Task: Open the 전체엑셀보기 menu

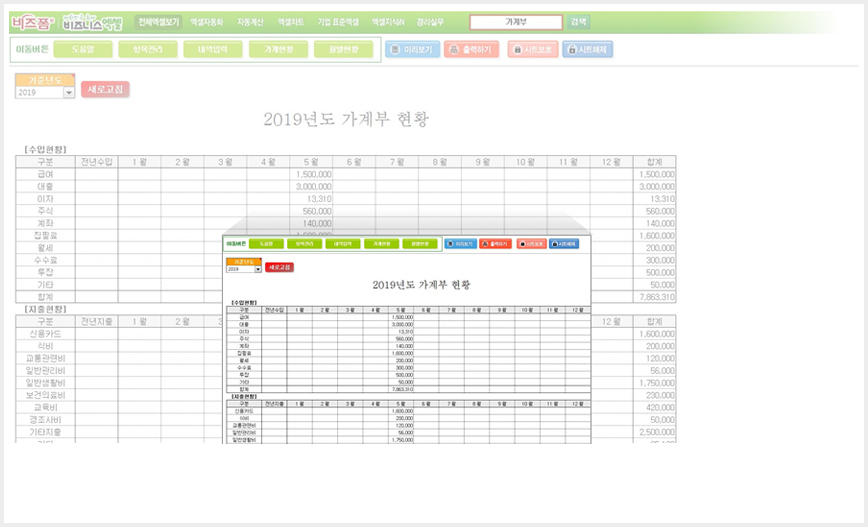Action: pos(159,22)
